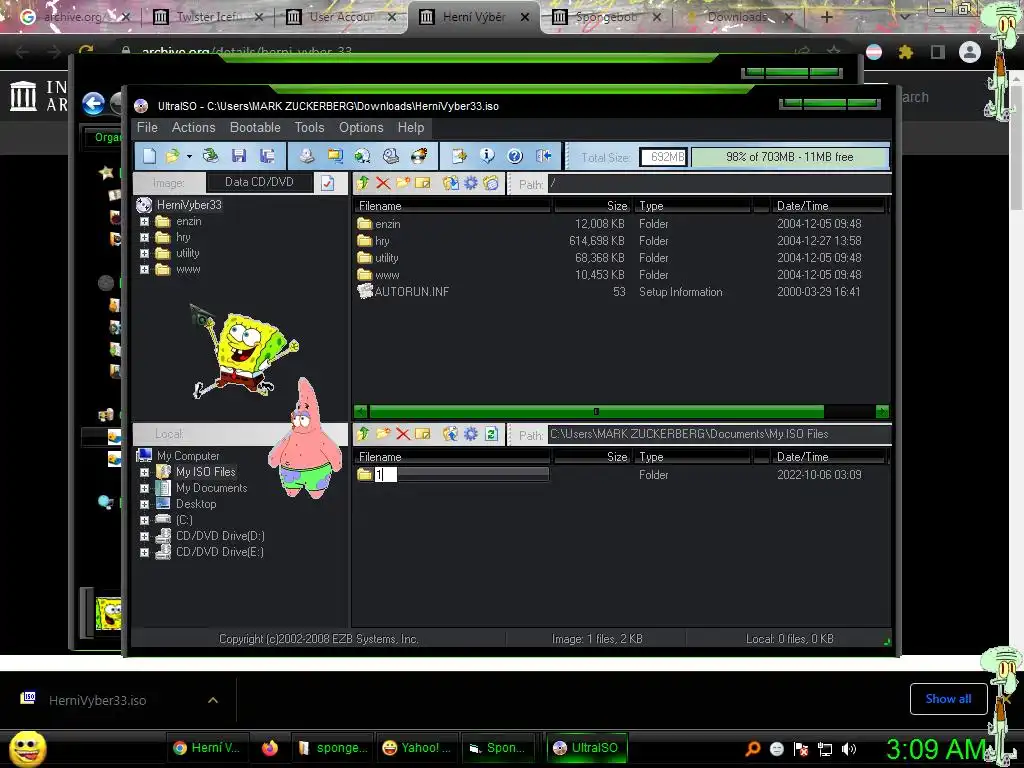The width and height of the screenshot is (1024, 768).
Task: Click the Exit door-arrow toolbar icon
Action: (x=543, y=155)
